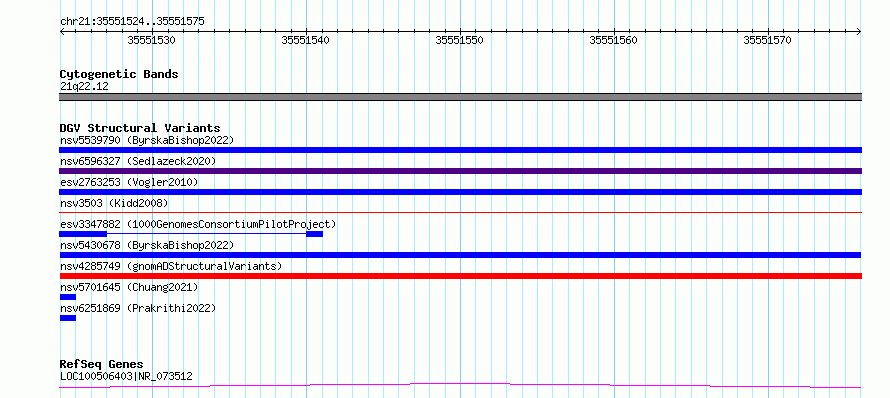
Task: Open the nsv3503 (Kidd2008) variant label
Action: (114, 203)
